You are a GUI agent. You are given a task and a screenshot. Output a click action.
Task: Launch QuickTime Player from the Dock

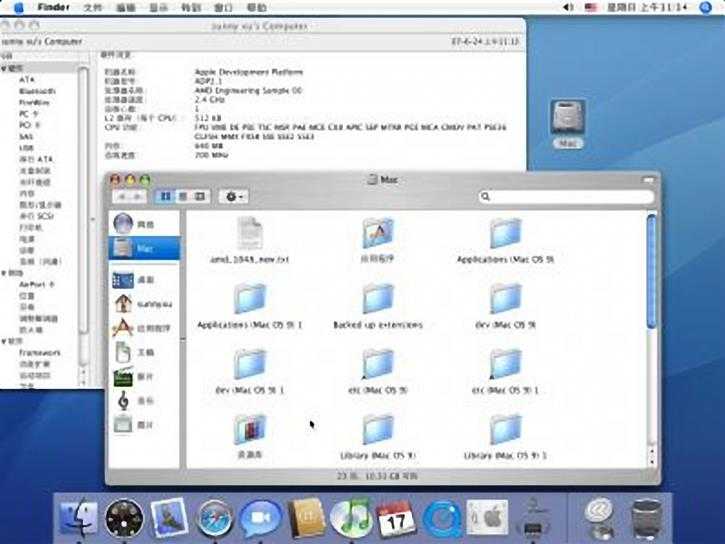click(441, 519)
